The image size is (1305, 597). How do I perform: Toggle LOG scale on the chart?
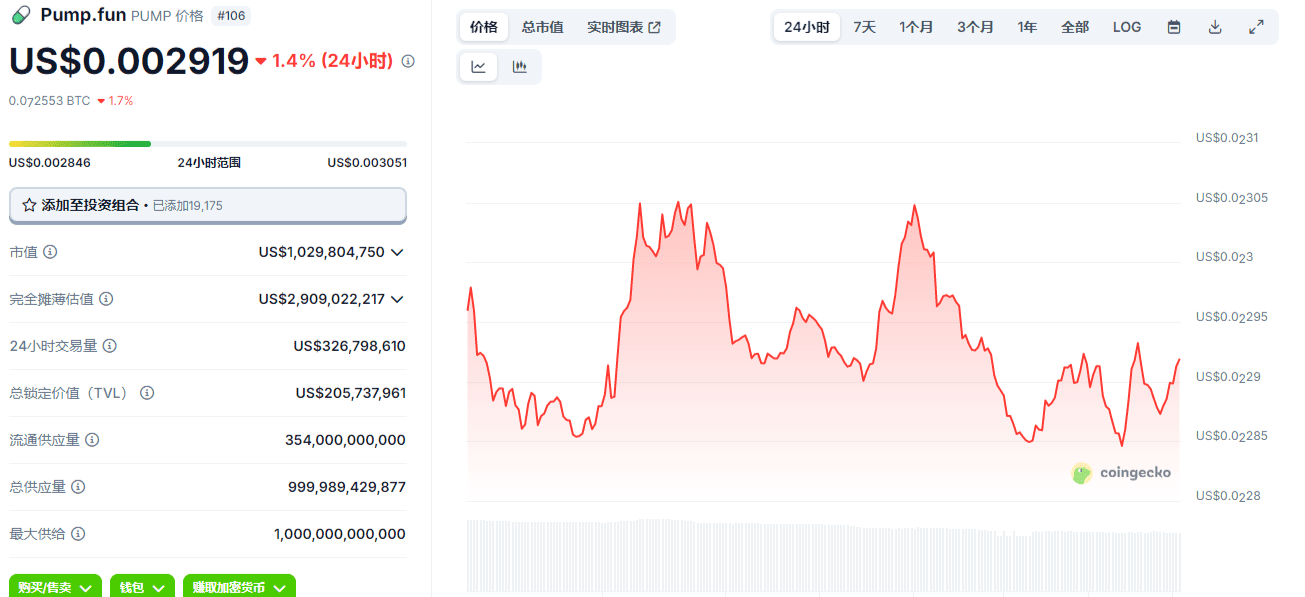click(x=1127, y=27)
